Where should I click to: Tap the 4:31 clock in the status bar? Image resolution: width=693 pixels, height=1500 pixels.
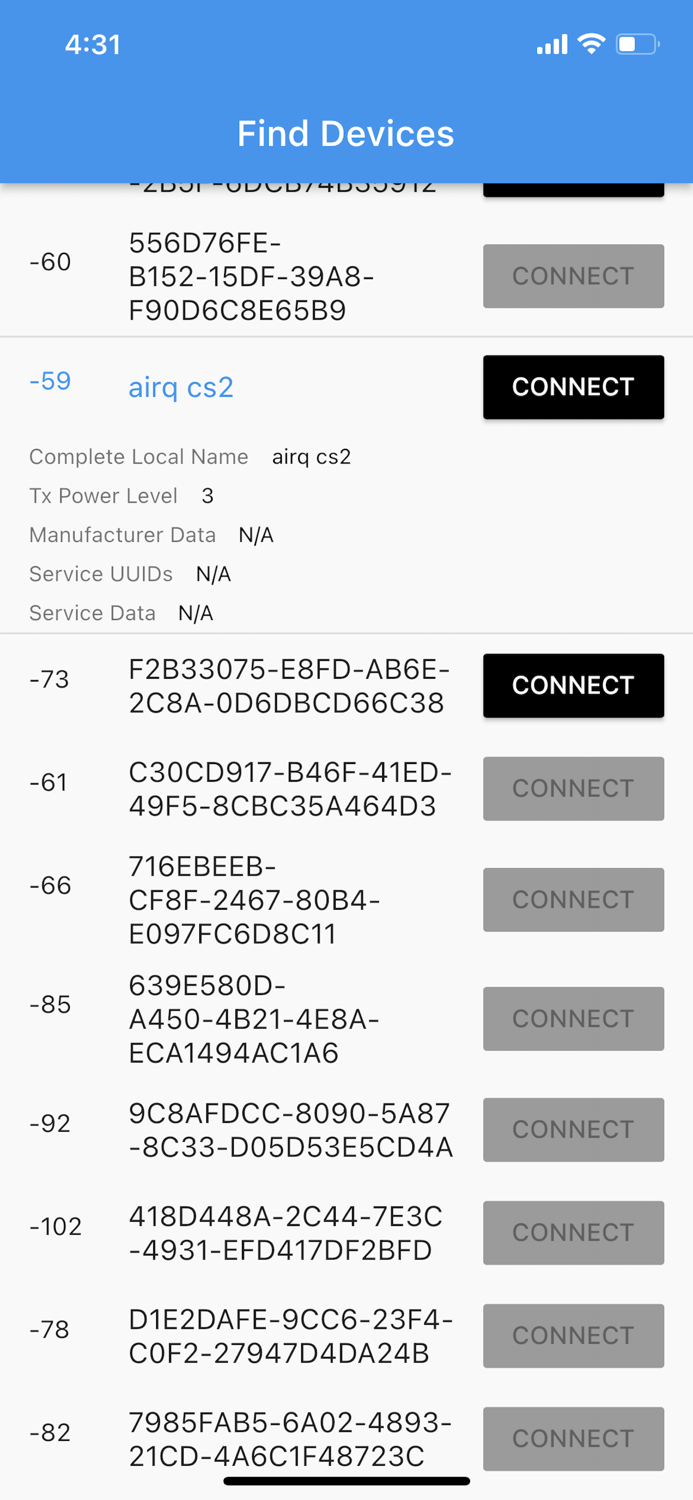pos(93,44)
